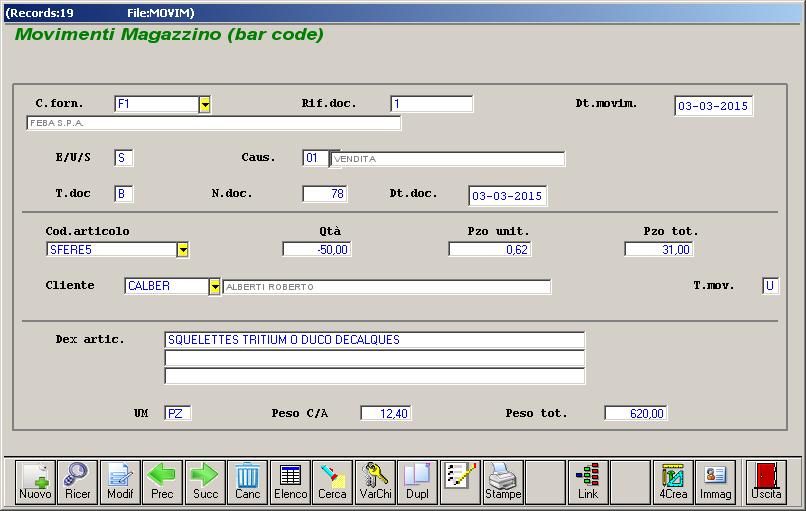This screenshot has height=511, width=806.
Task: Go to previous record with Prec
Action: 162,481
